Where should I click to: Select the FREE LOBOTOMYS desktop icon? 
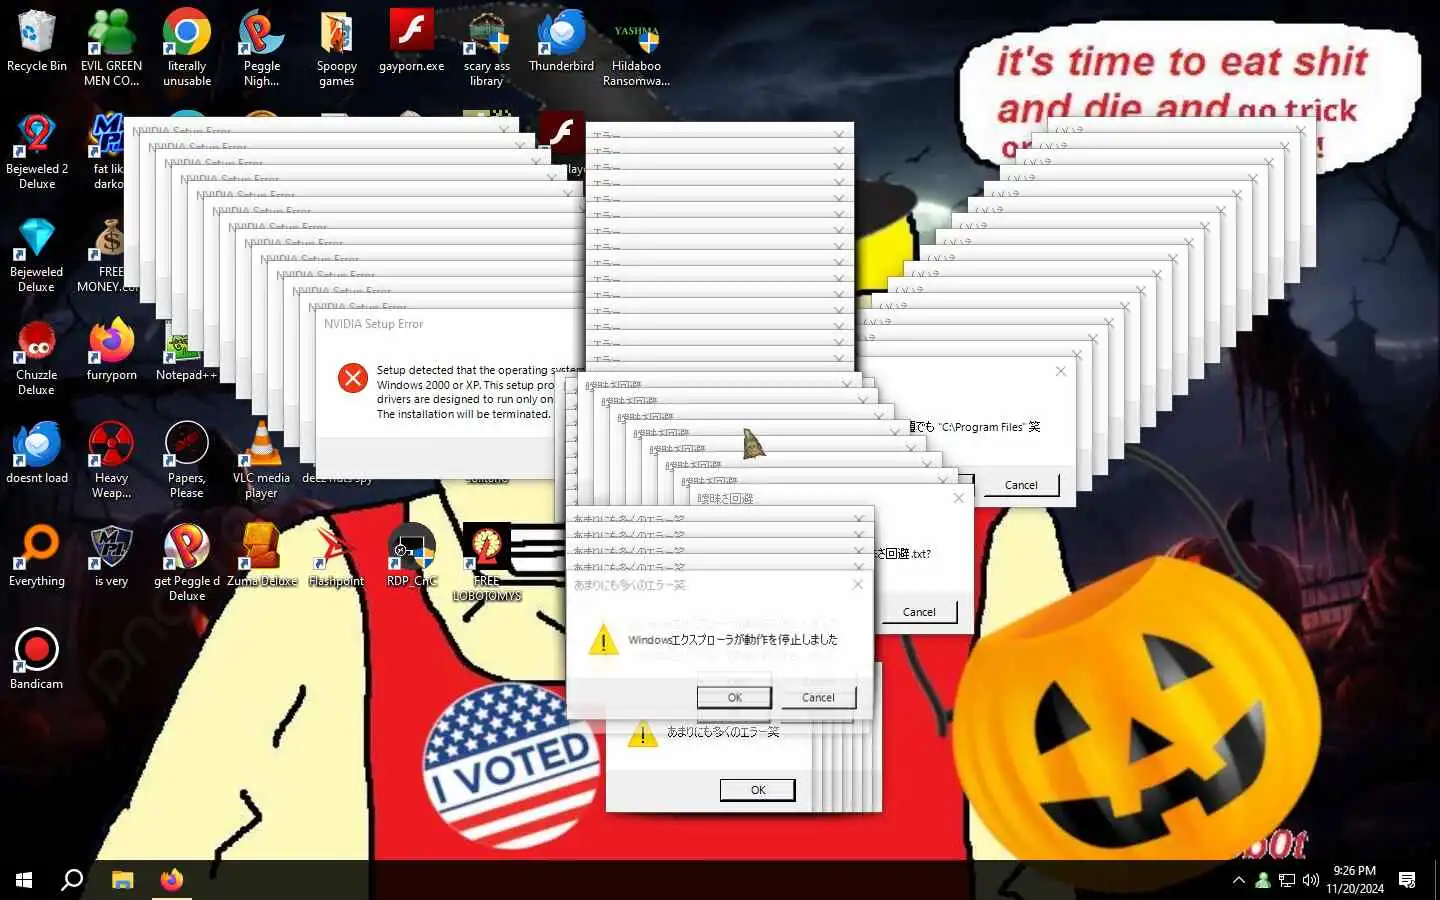tap(487, 563)
